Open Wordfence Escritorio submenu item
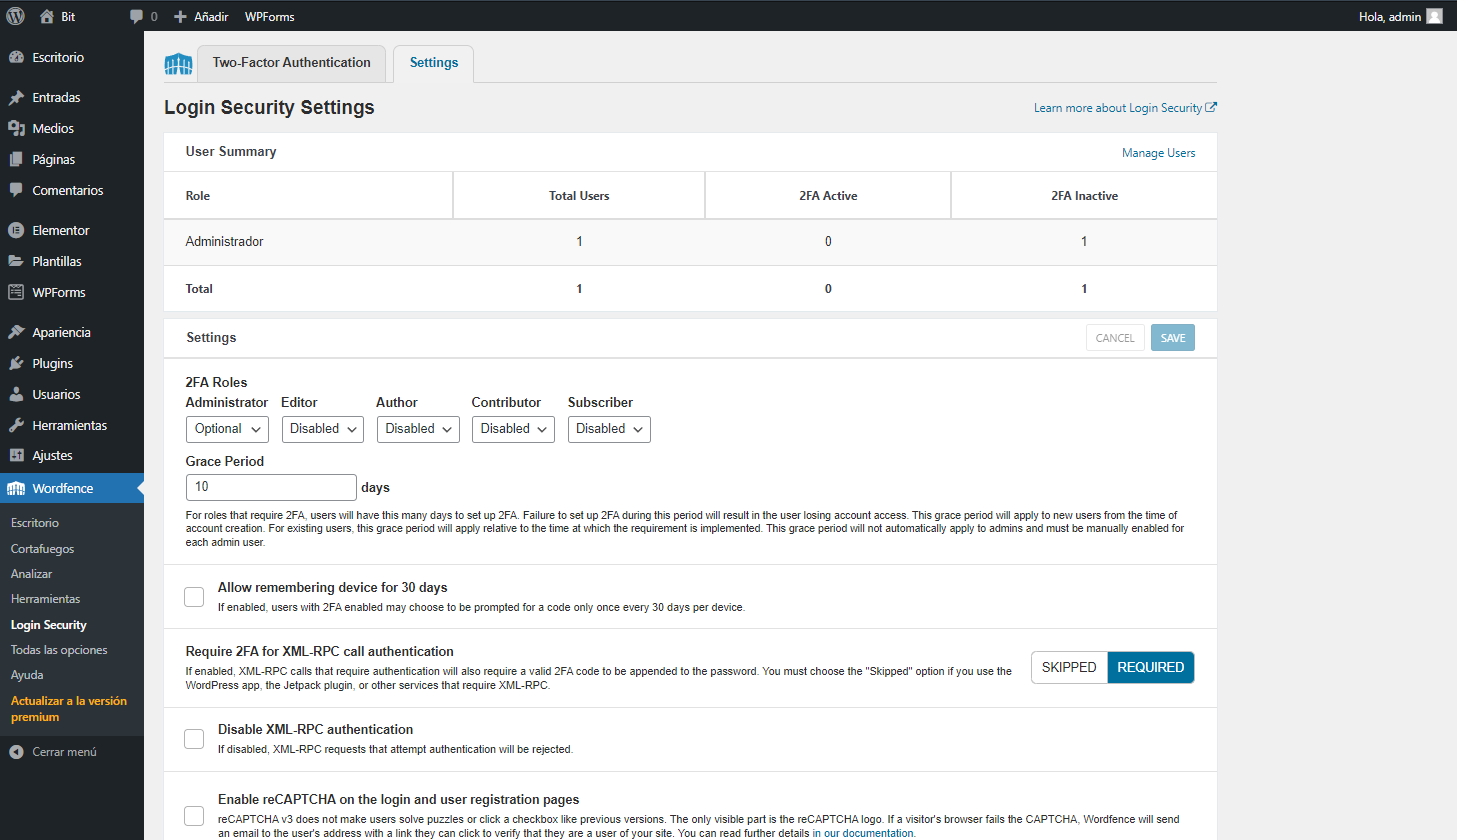Viewport: 1457px width, 840px height. tap(35, 523)
